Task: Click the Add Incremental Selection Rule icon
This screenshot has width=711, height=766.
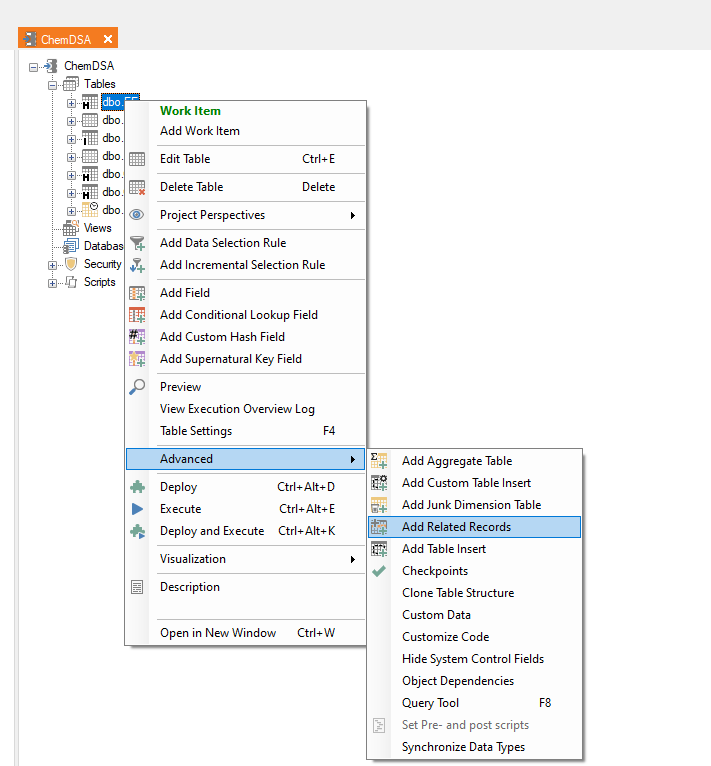Action: point(137,265)
